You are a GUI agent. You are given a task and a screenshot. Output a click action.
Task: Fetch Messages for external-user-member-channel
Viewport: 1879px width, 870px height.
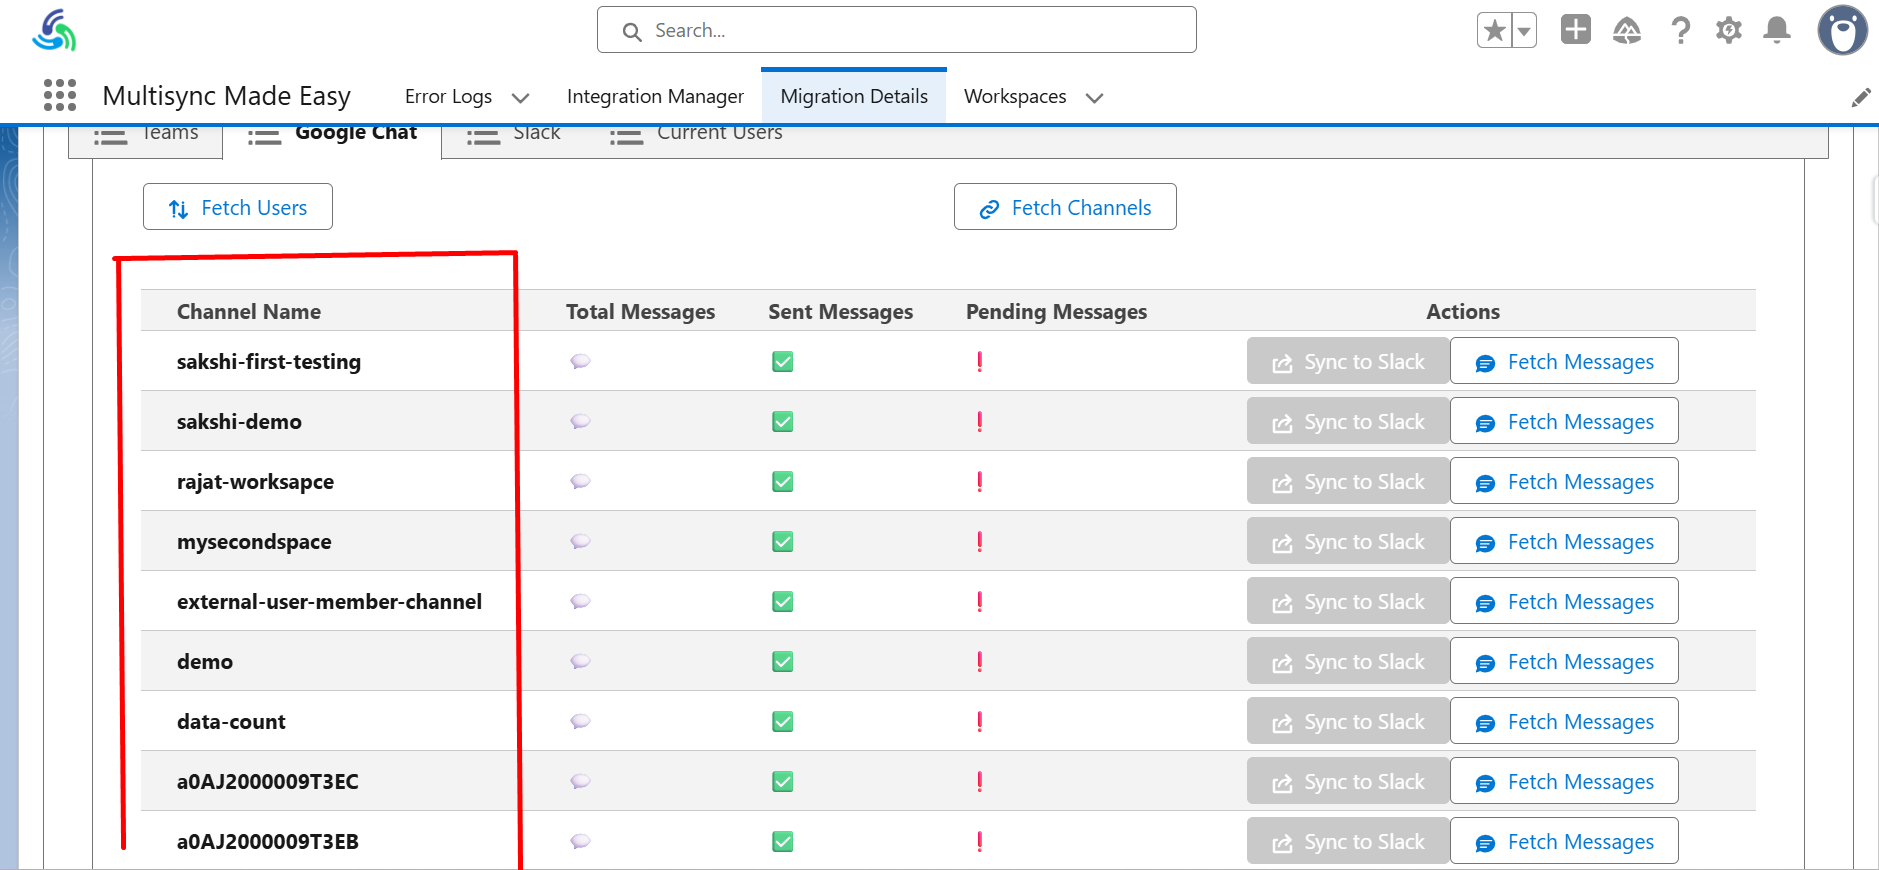[x=1564, y=601]
